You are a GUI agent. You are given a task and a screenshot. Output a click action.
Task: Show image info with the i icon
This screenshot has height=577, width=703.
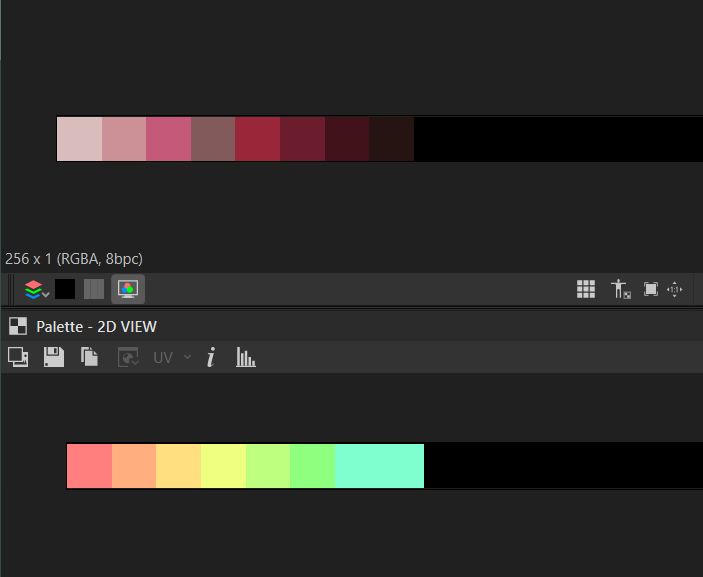click(x=211, y=357)
